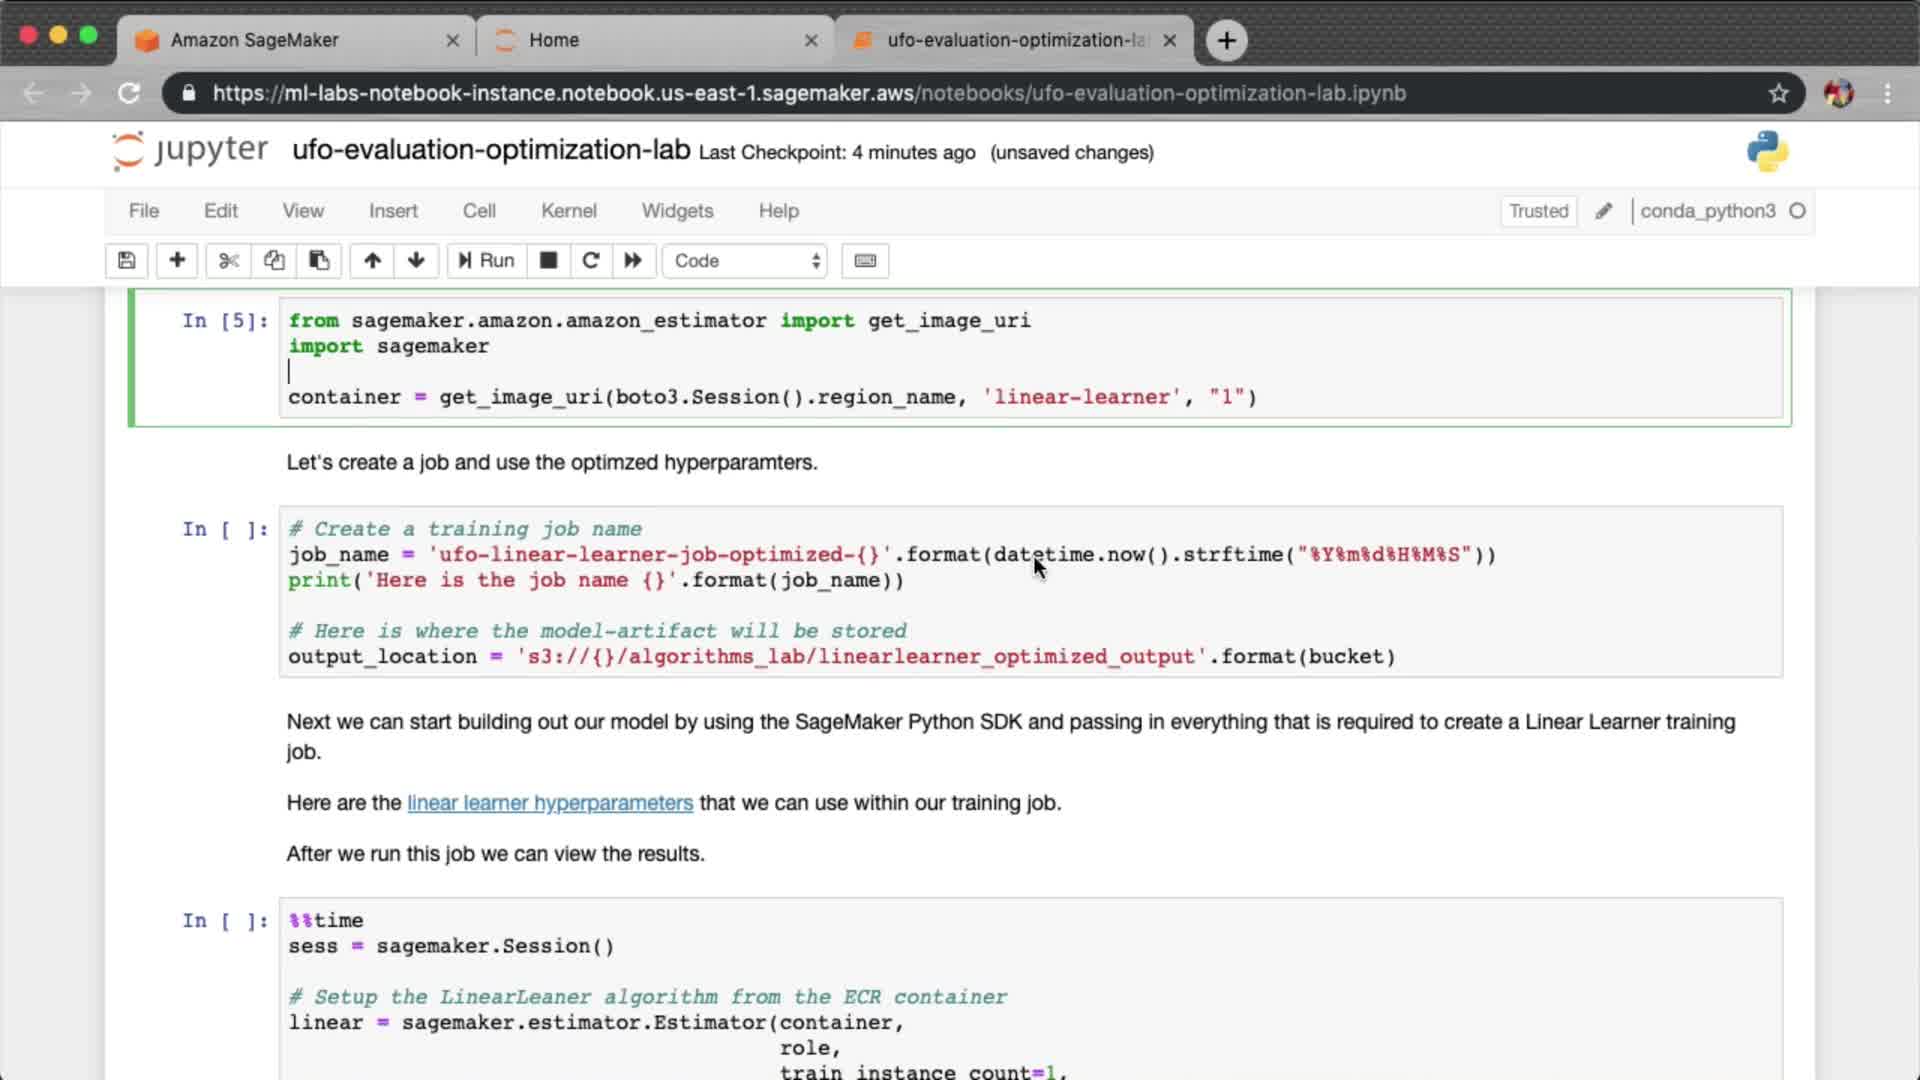Open the Kernel menu
Image resolution: width=1920 pixels, height=1080 pixels.
tap(568, 211)
